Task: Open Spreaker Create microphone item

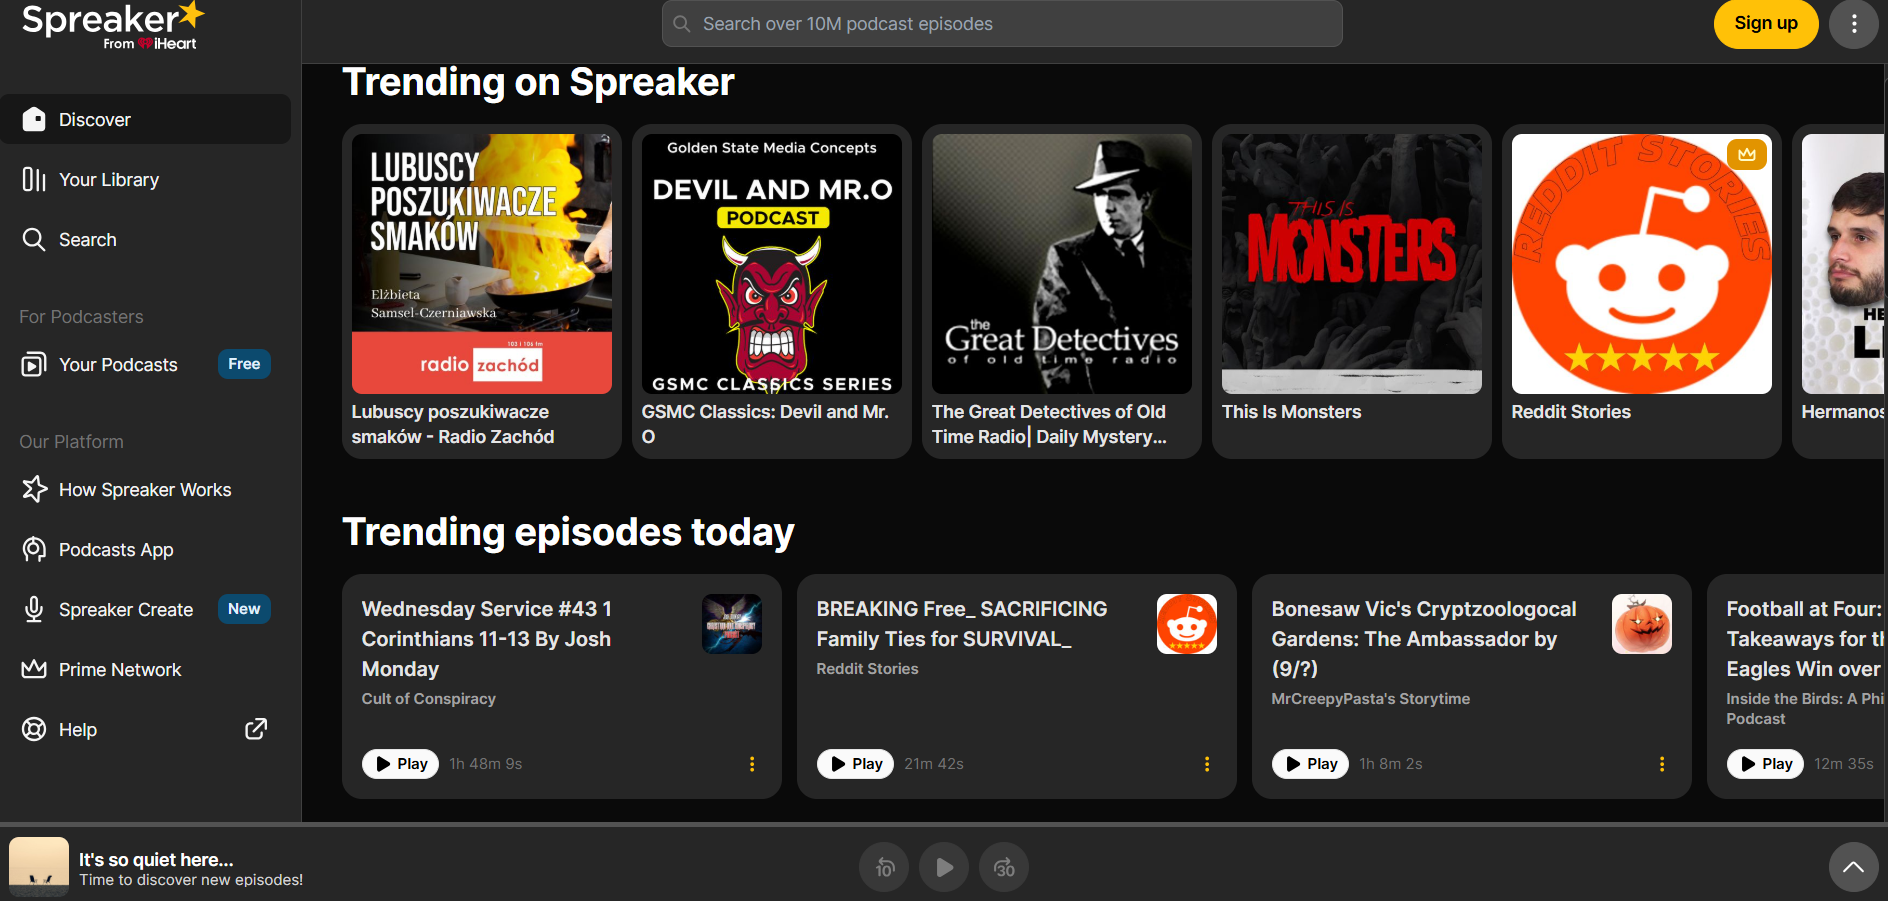Action: pyautogui.click(x=125, y=610)
